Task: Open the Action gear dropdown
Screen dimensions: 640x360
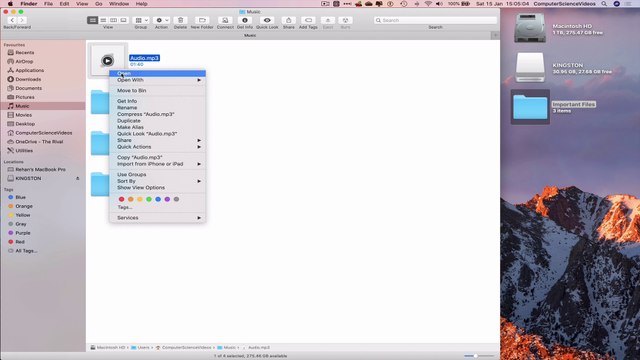Action: tap(162, 20)
